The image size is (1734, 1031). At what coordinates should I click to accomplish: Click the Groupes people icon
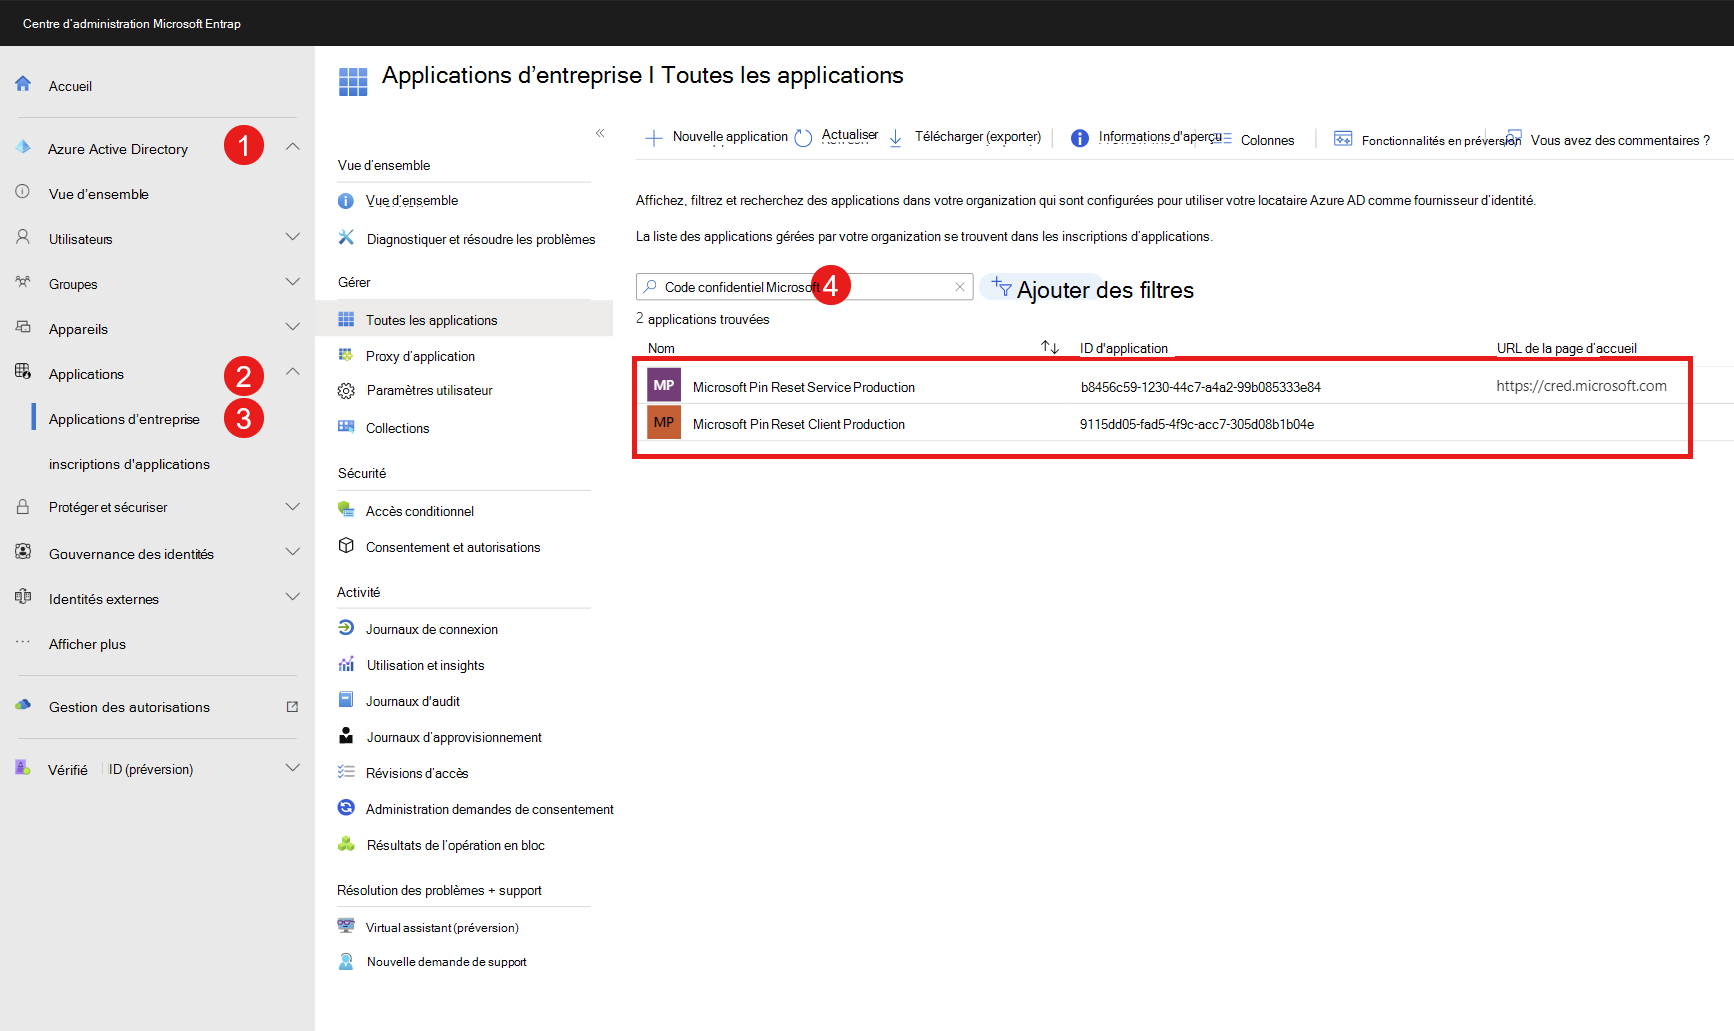pyautogui.click(x=23, y=282)
